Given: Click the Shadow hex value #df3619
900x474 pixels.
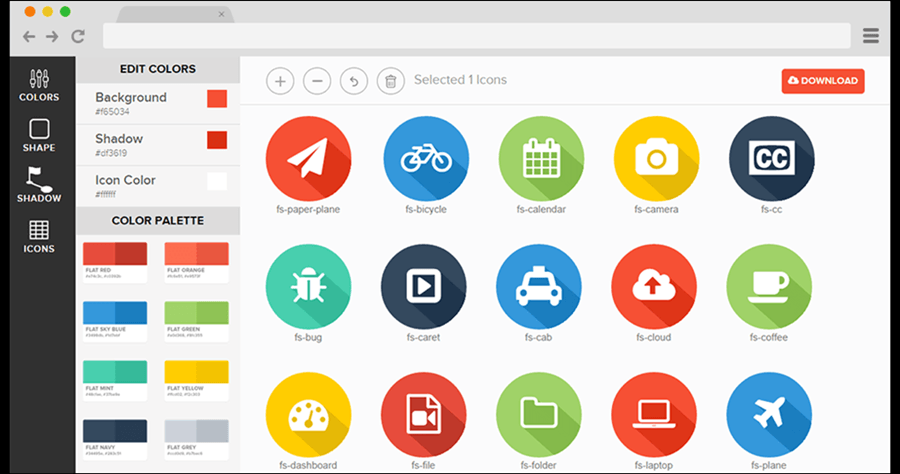Looking at the screenshot, I should [x=111, y=153].
